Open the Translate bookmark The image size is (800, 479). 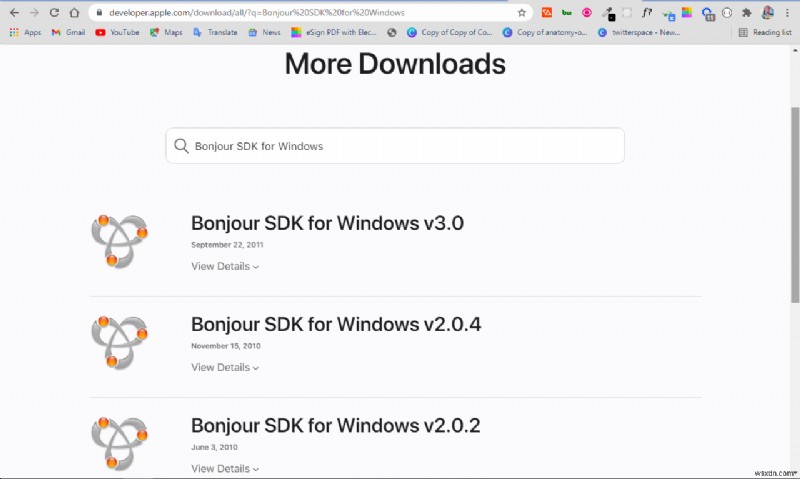point(215,32)
